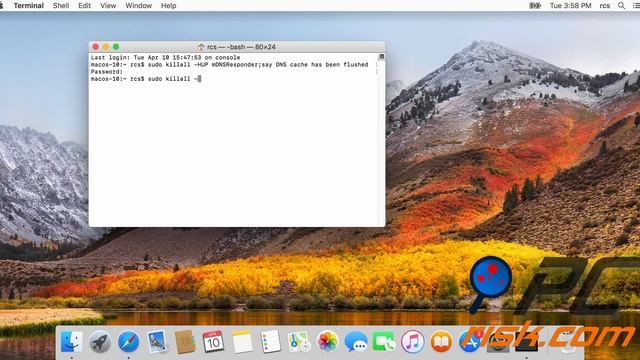This screenshot has height=360, width=640.
Task: Open the Terminal application menu
Action: coord(29,6)
